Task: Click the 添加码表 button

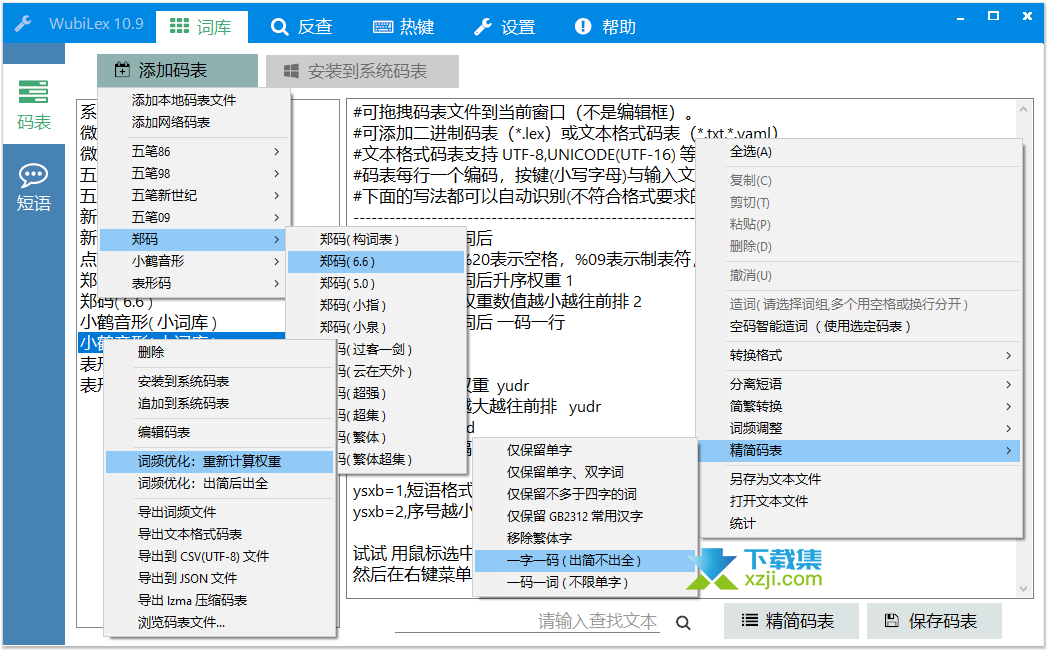Action: 177,70
